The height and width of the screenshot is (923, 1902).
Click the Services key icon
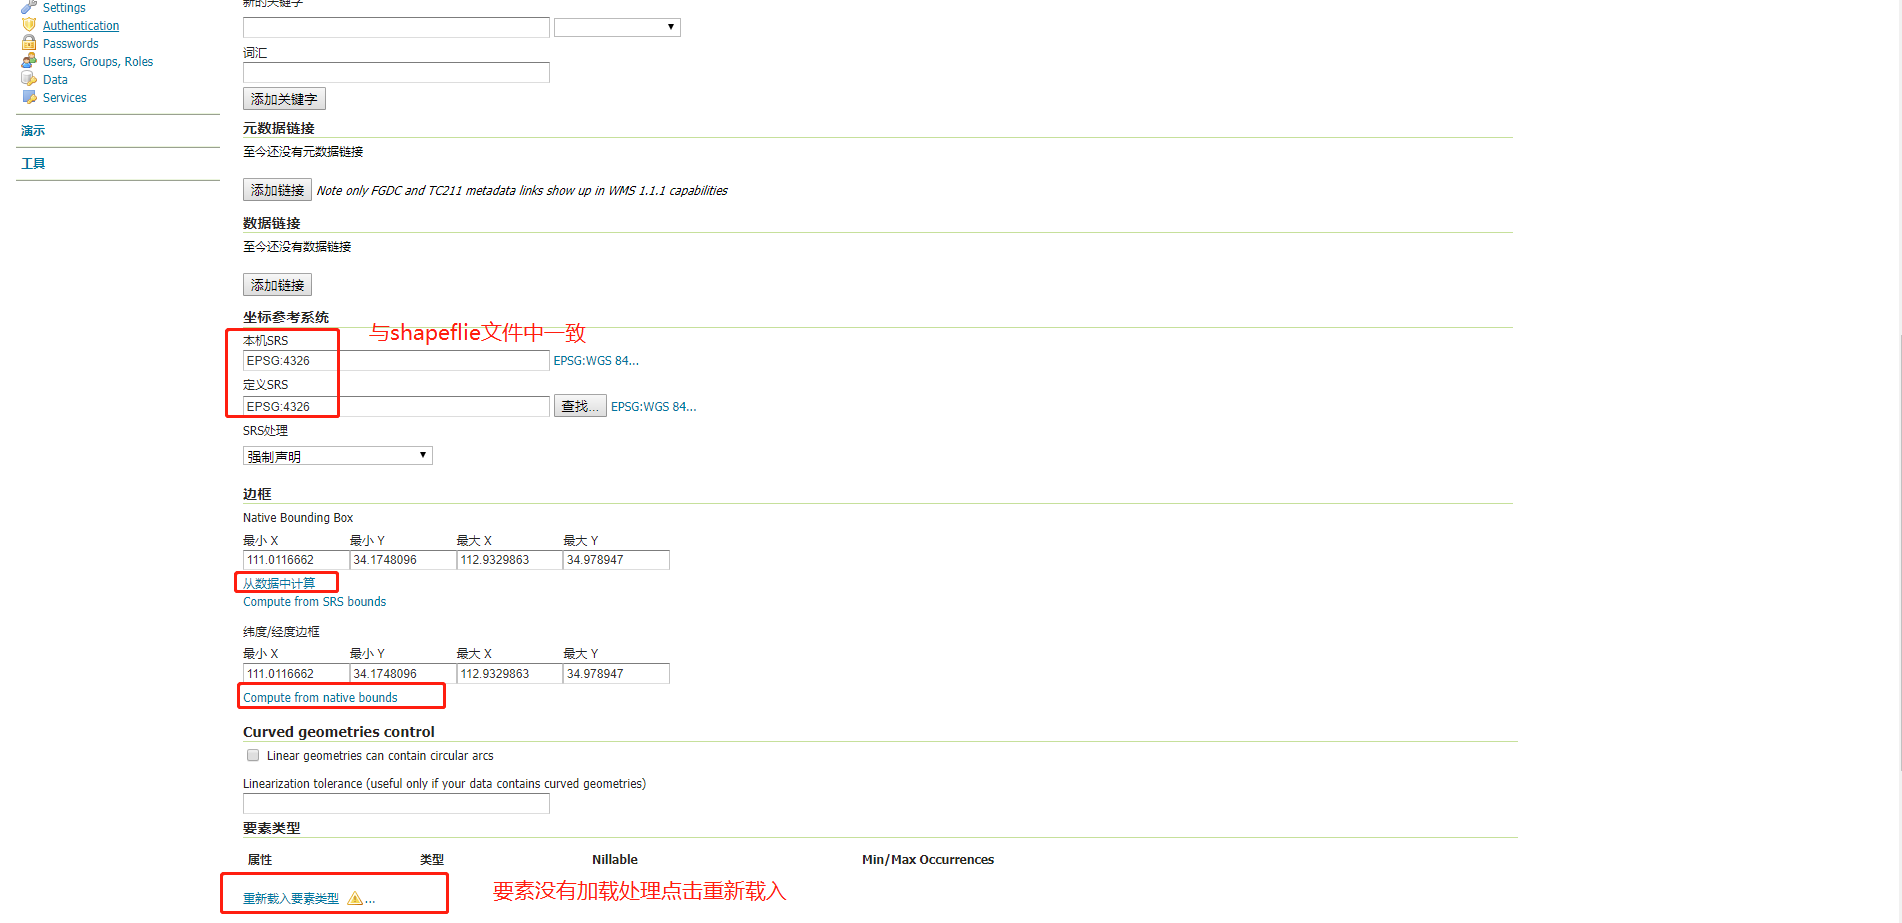coord(29,97)
